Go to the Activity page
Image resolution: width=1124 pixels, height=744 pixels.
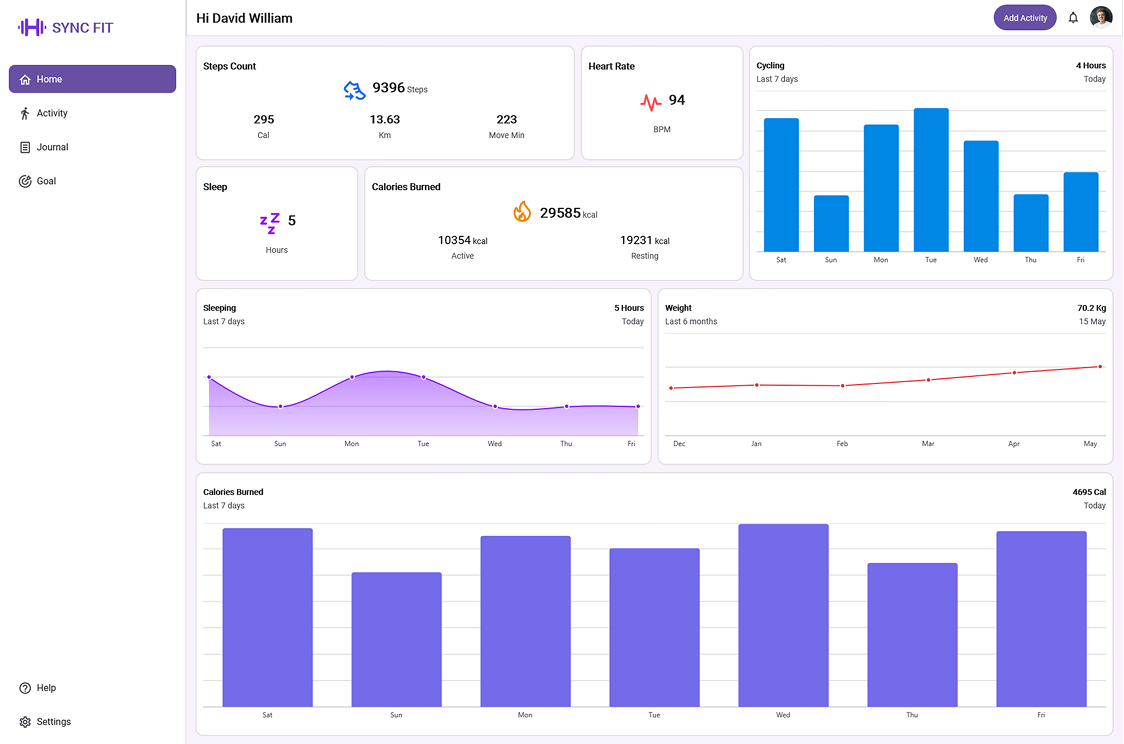pyautogui.click(x=92, y=113)
